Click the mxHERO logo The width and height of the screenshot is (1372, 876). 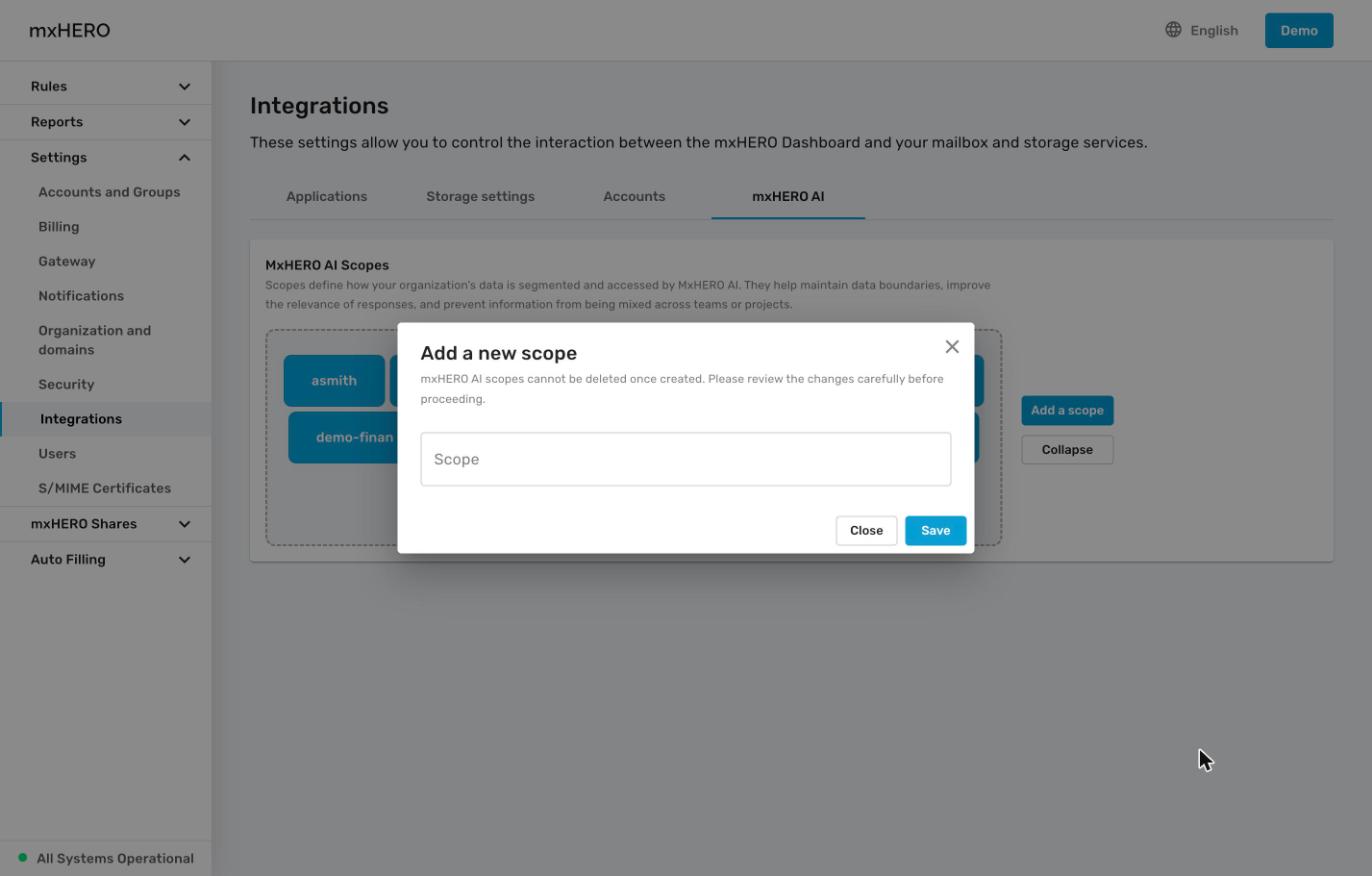coord(70,30)
